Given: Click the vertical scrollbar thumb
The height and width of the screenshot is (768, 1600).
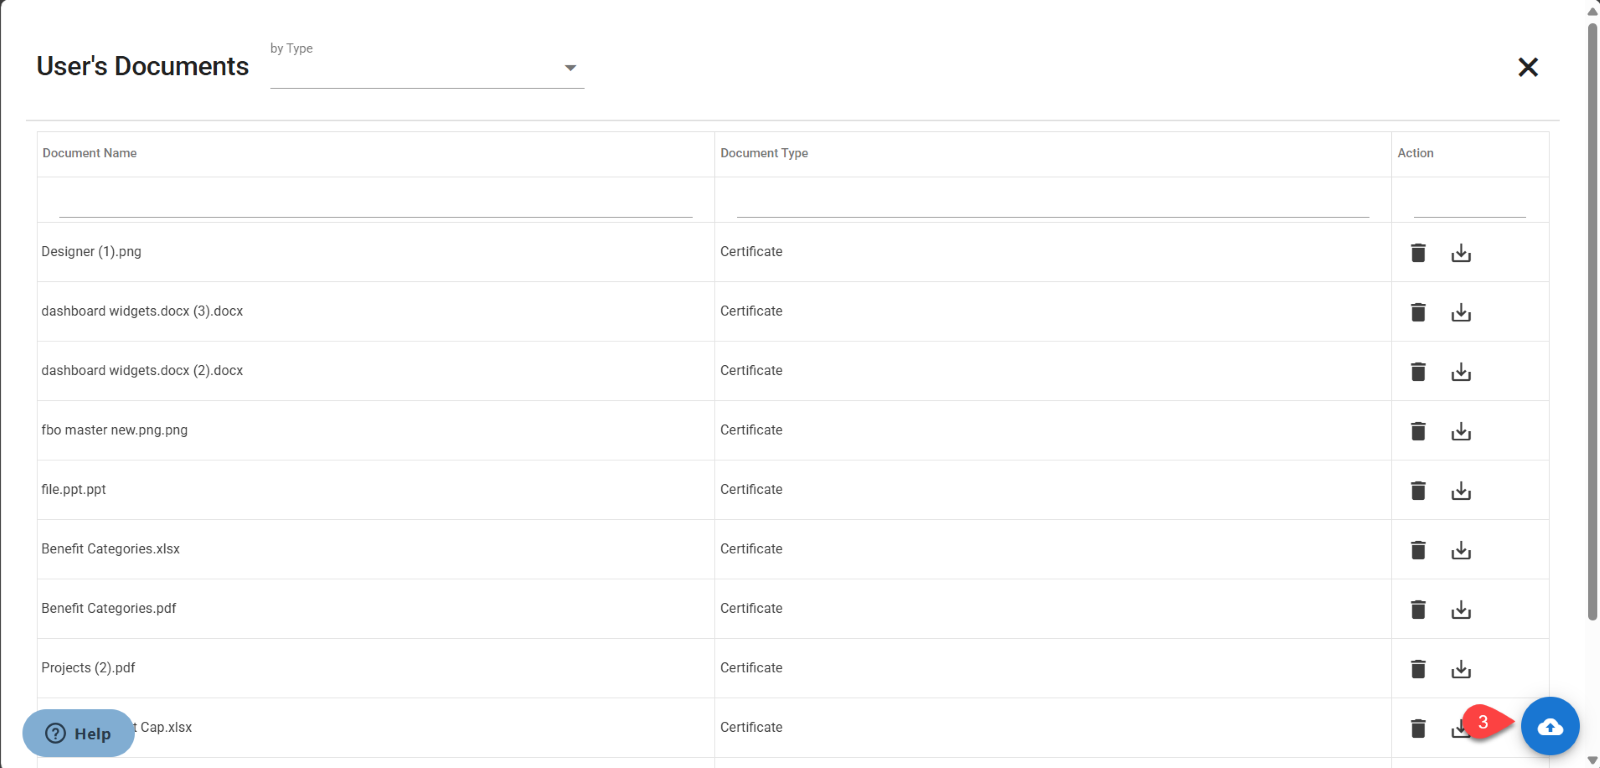Looking at the screenshot, I should [1592, 320].
